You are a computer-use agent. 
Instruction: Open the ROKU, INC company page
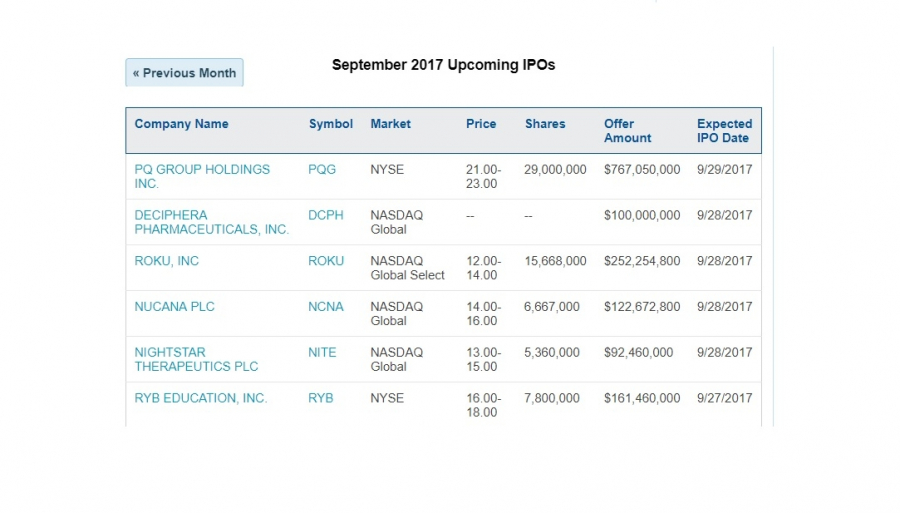point(167,261)
